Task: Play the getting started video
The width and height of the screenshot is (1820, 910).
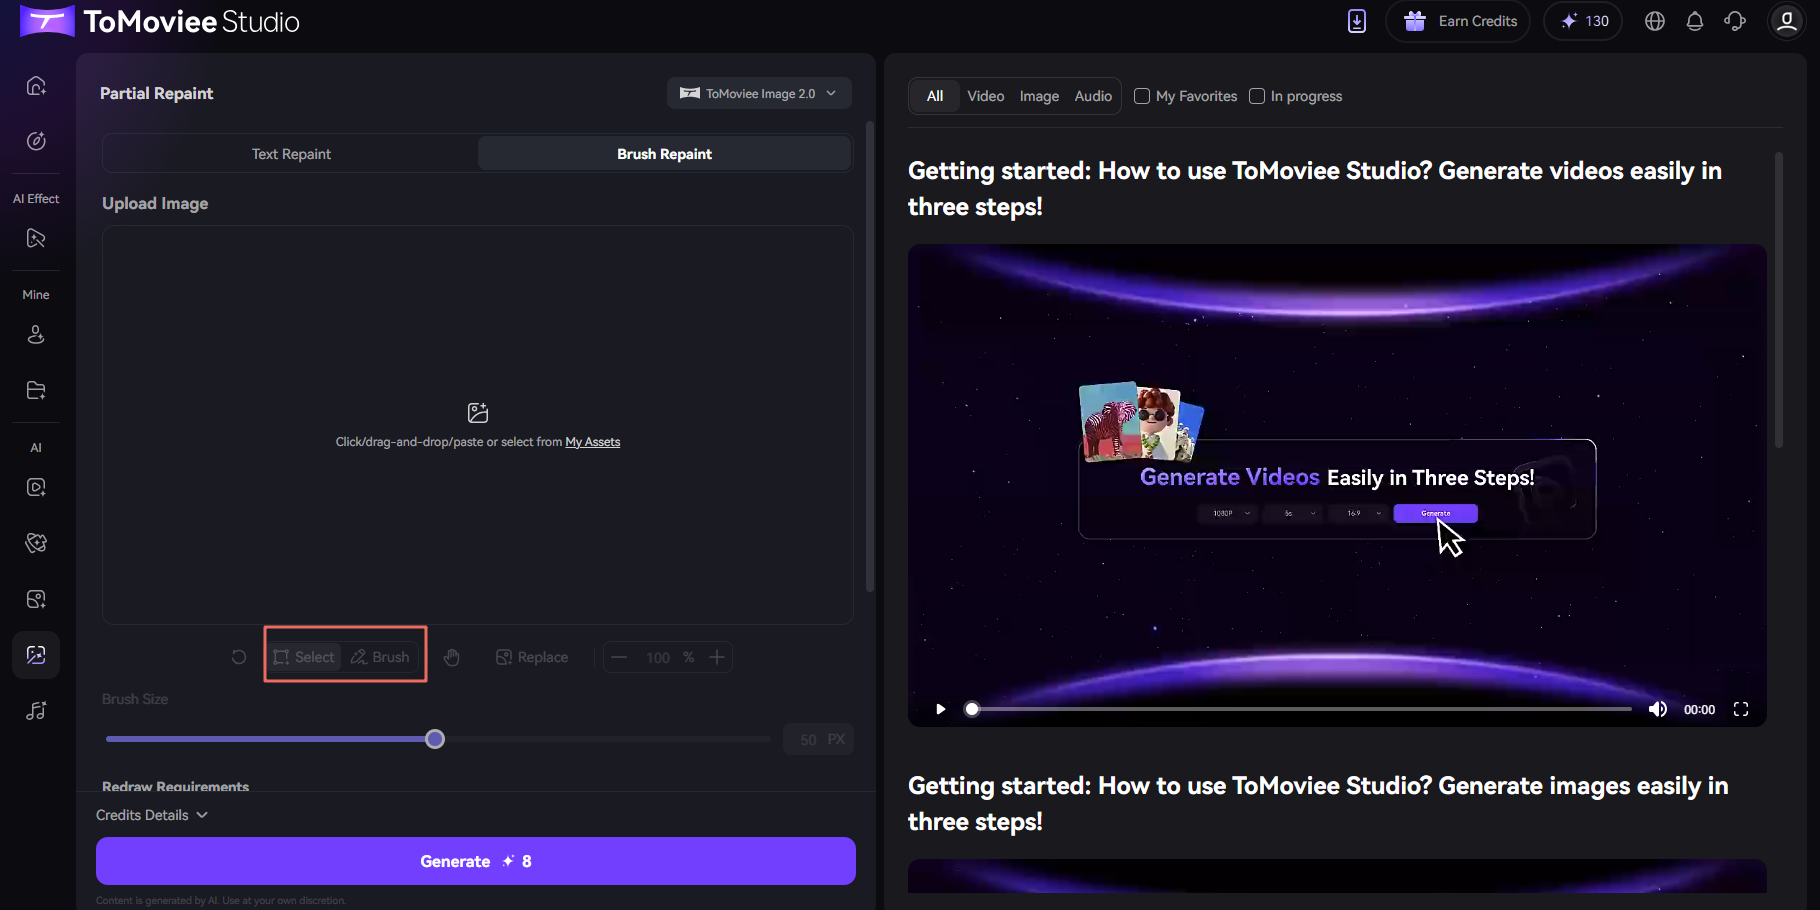Action: [940, 709]
